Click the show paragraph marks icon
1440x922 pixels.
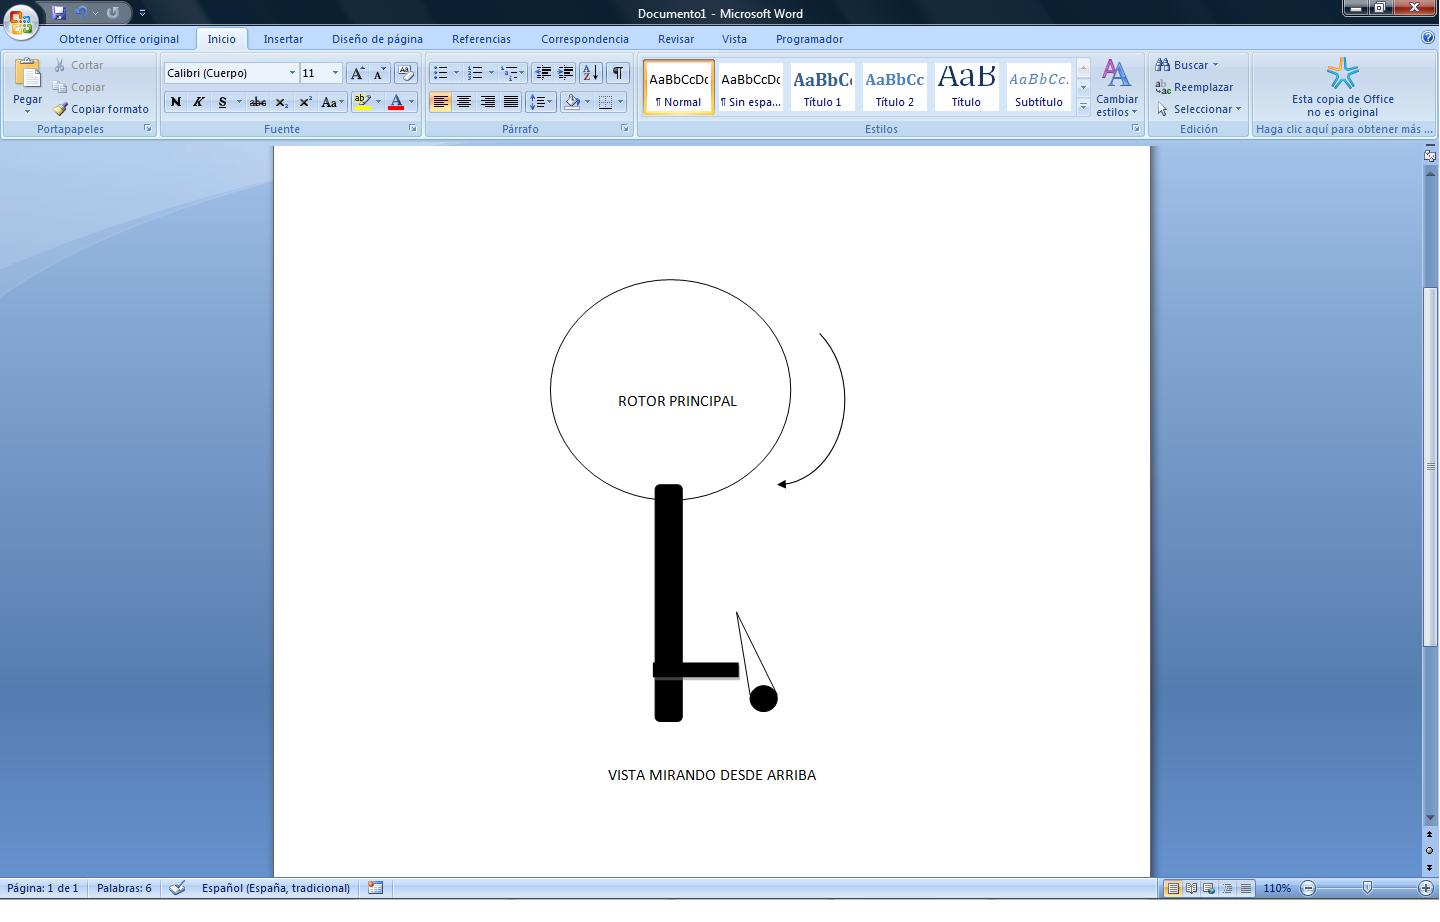[x=618, y=73]
